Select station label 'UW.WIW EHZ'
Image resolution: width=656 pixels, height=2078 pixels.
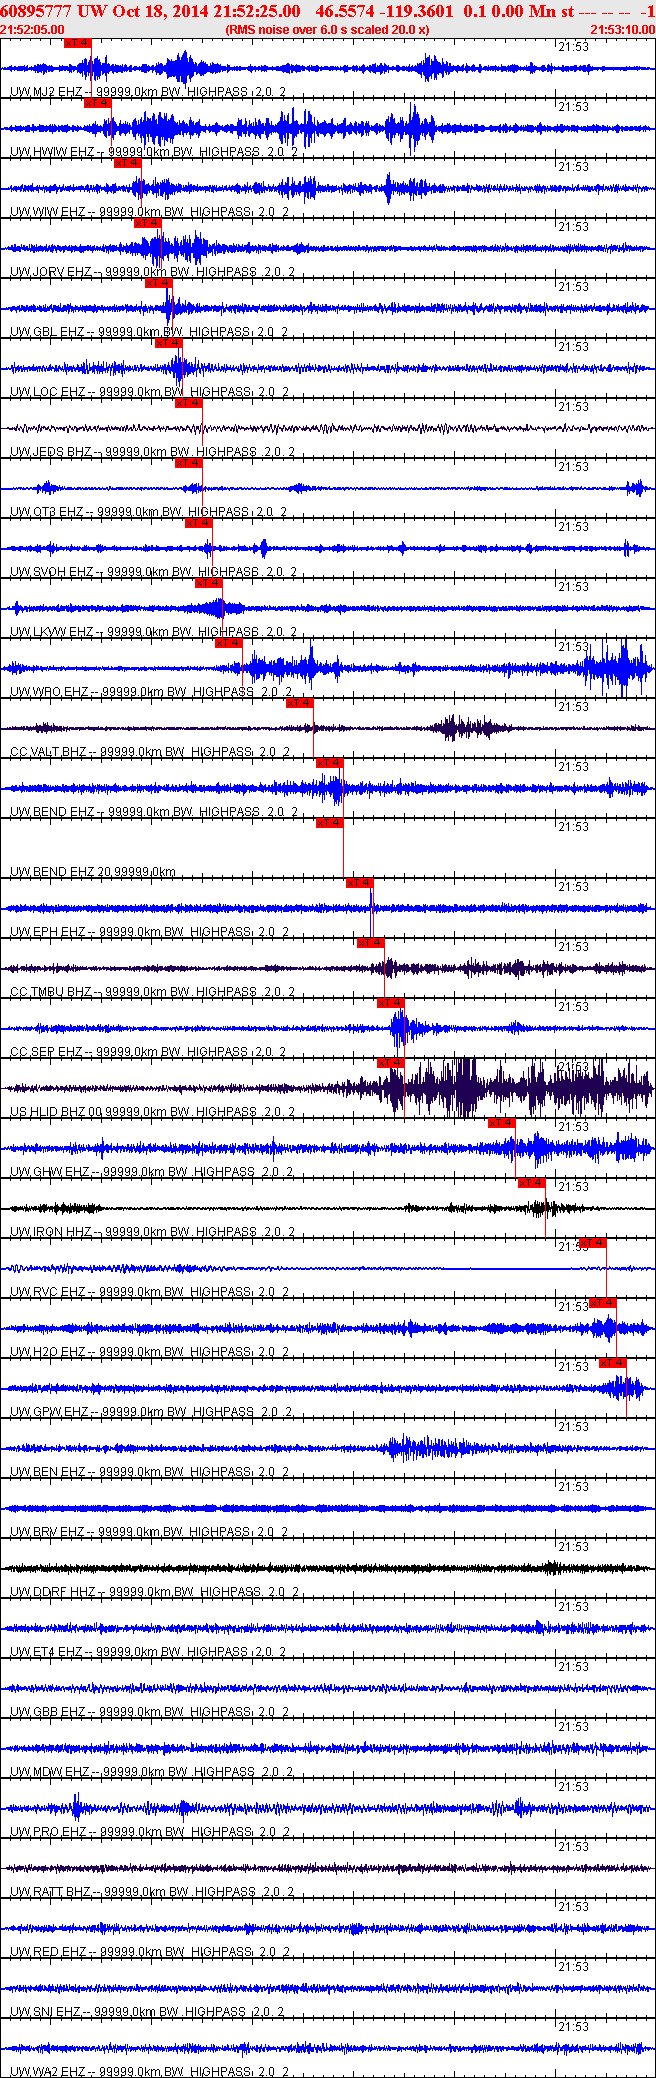coord(47,212)
